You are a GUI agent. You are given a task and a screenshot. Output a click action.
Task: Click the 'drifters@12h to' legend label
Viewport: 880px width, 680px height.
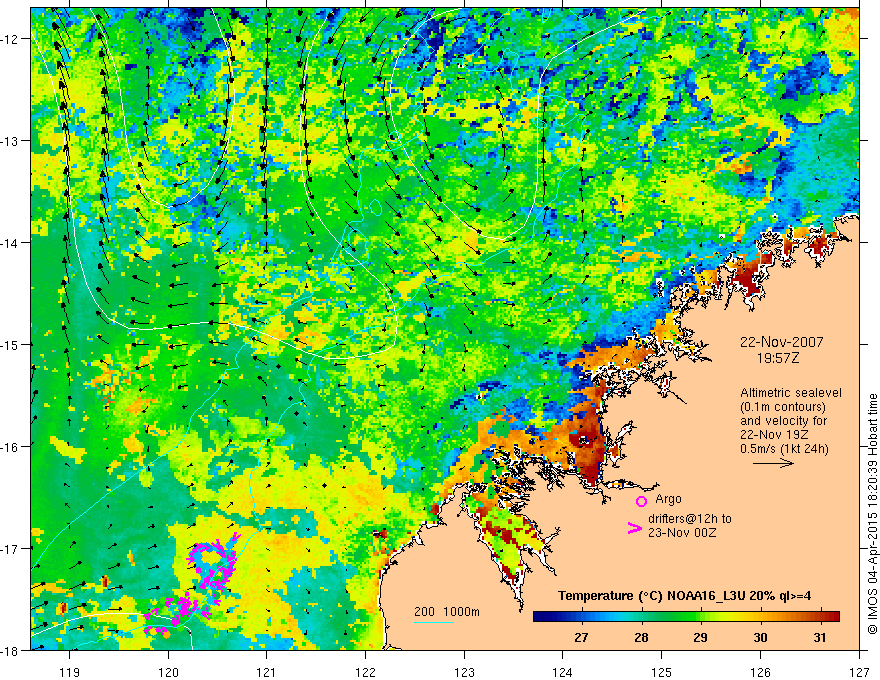pyautogui.click(x=690, y=519)
